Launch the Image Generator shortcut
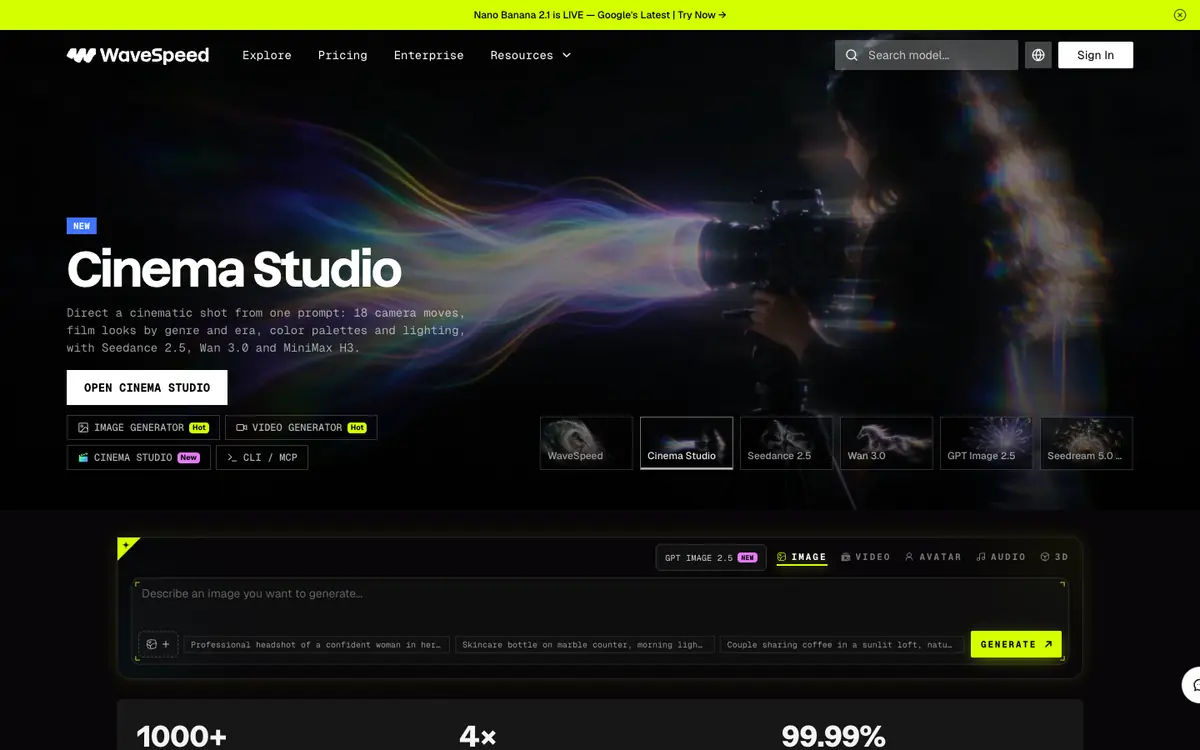This screenshot has height=750, width=1200. point(143,428)
